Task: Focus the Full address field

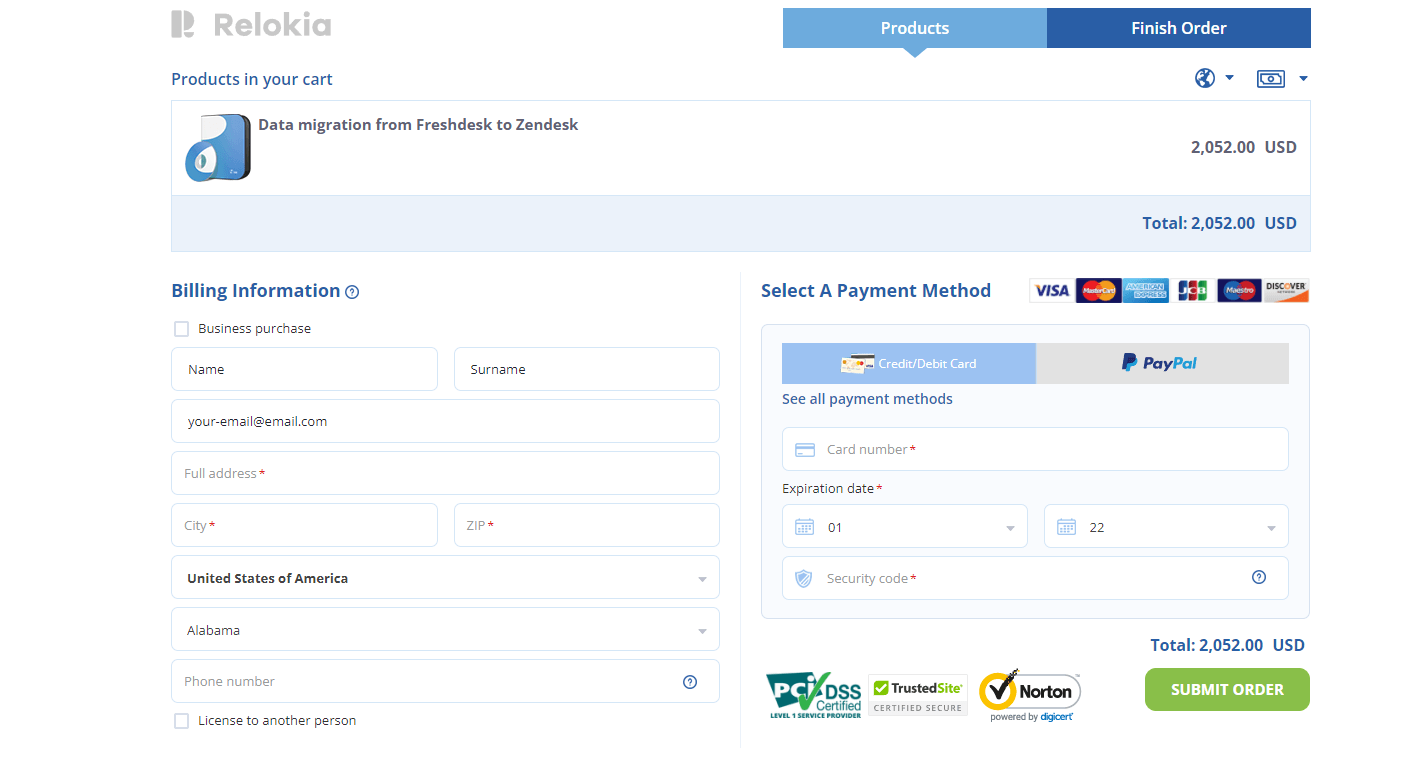Action: point(445,473)
